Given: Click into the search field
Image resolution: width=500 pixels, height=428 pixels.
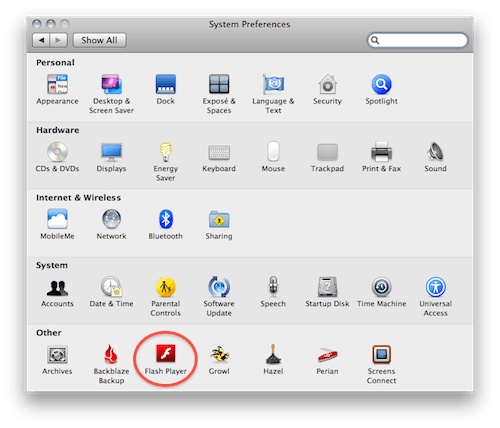Looking at the screenshot, I should [418, 40].
